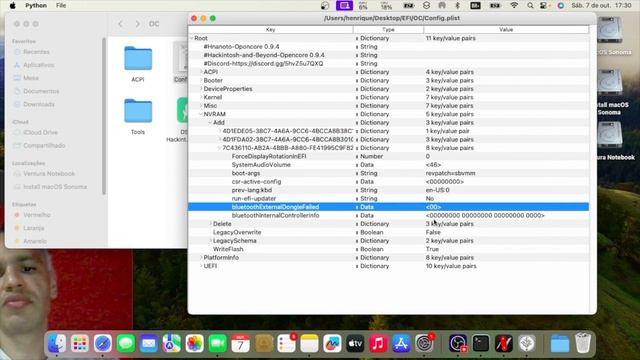Click the Value column header
This screenshot has width=640, height=360.
pyautogui.click(x=506, y=30)
